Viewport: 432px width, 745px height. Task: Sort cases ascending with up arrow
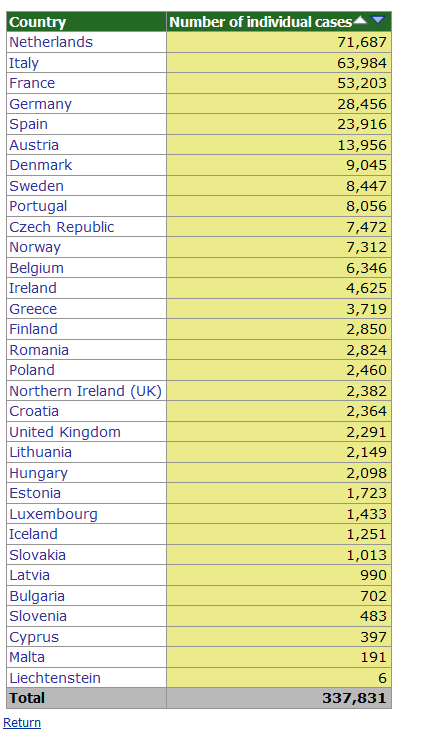[x=360, y=20]
